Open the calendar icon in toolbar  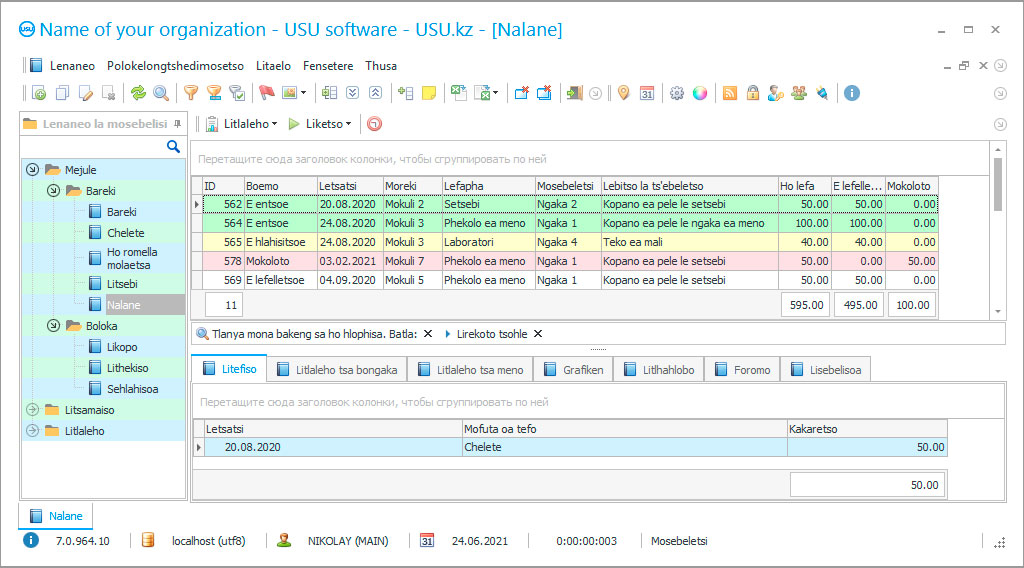pos(647,93)
